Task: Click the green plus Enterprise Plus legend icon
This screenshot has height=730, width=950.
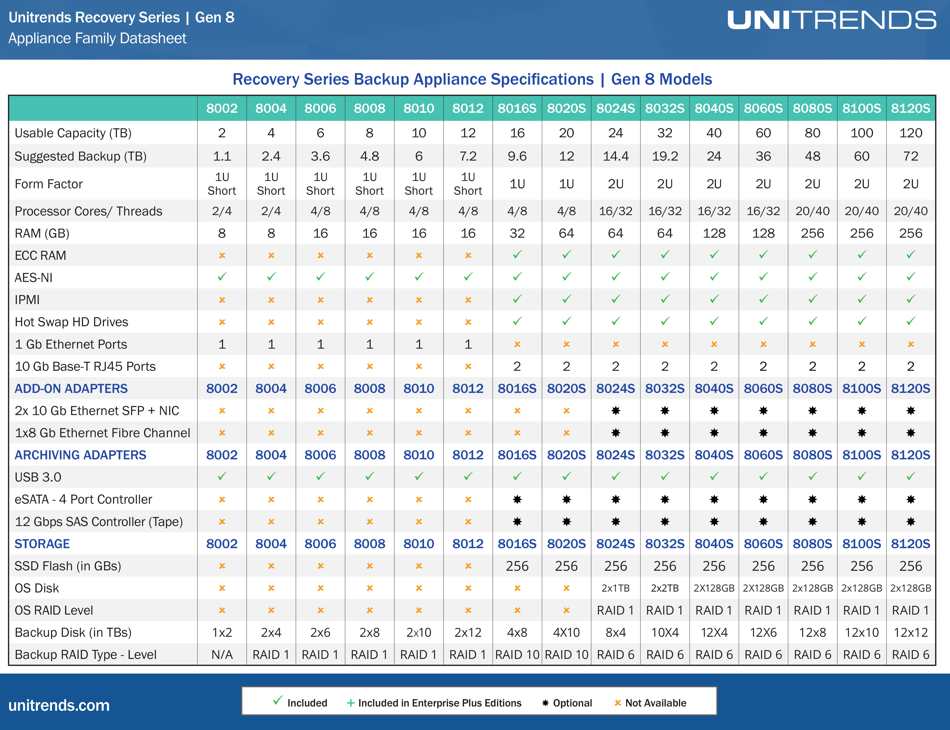Action: tap(350, 703)
